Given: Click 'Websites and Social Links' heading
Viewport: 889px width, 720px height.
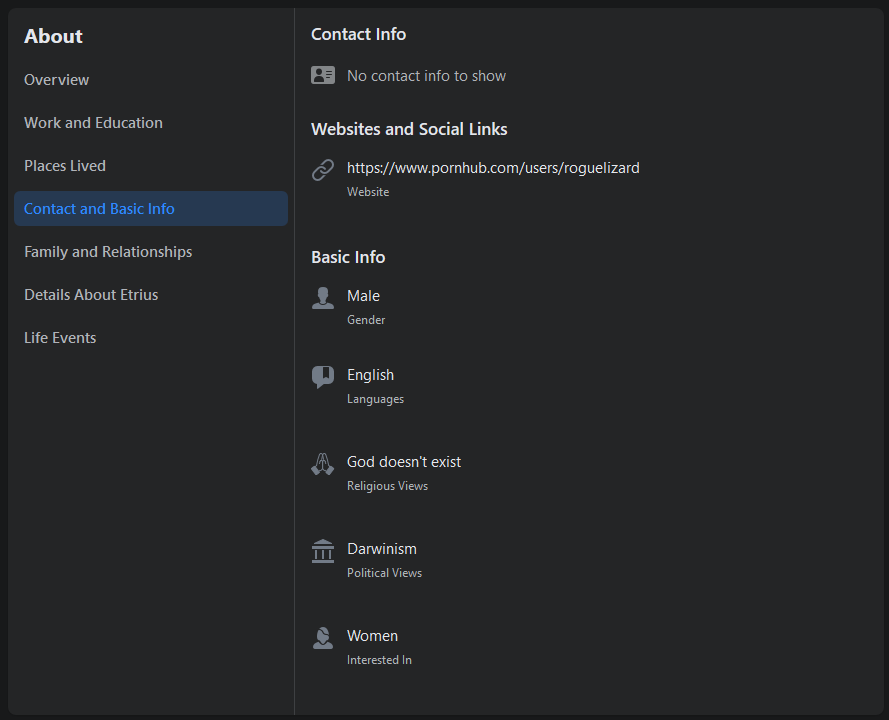Looking at the screenshot, I should 409,129.
